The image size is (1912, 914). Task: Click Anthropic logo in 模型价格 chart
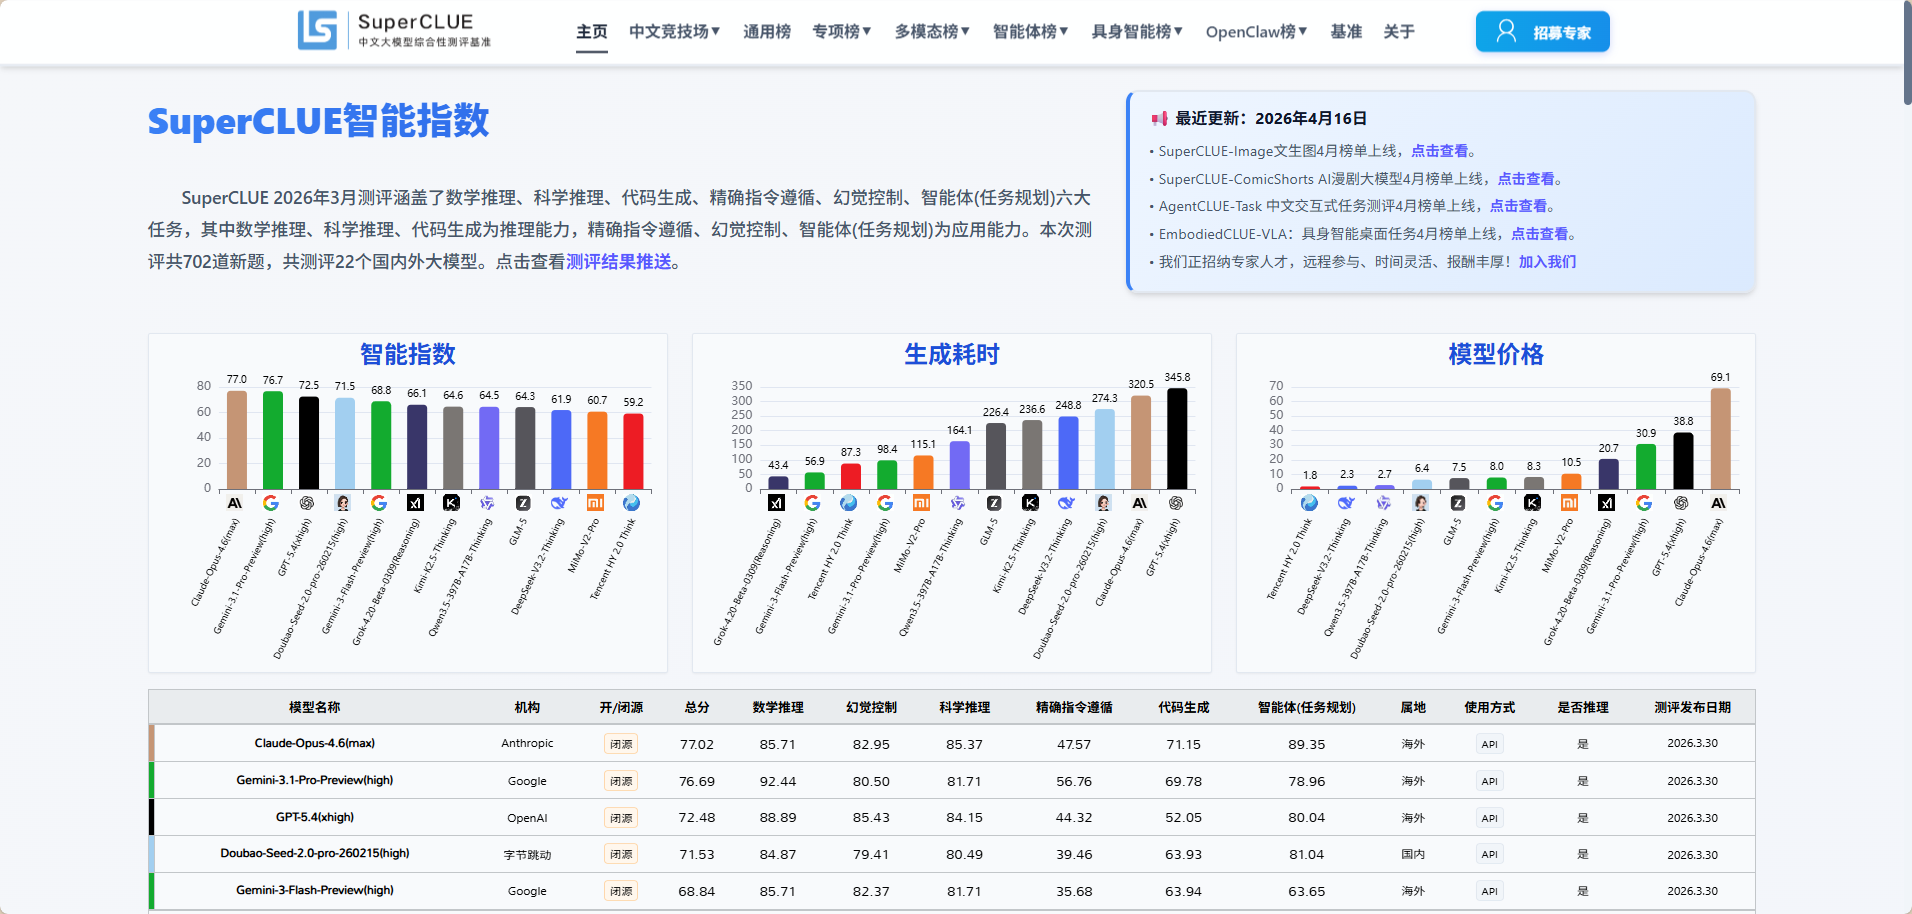pos(1718,503)
